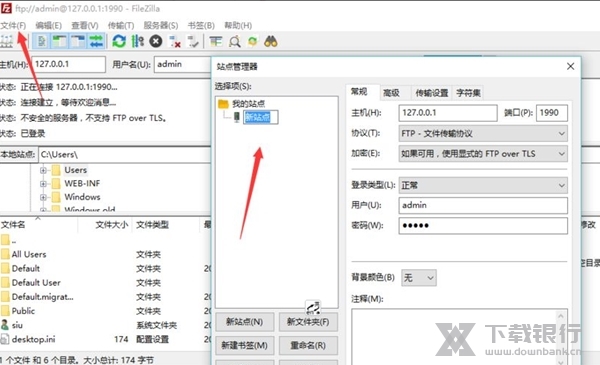Sort by 文件类型 column header

(x=165, y=225)
